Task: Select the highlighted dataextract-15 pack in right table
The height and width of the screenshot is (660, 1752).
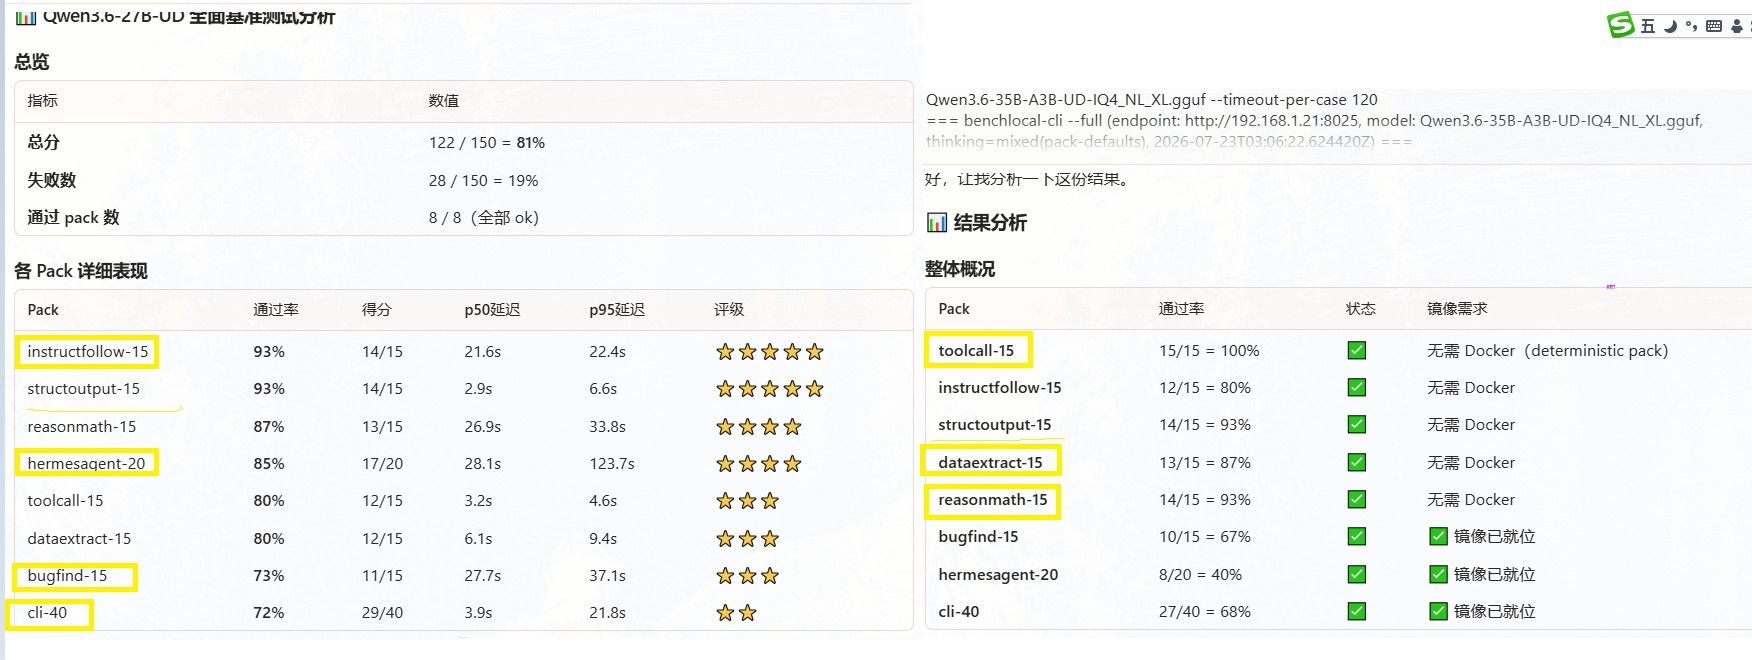Action: click(991, 462)
